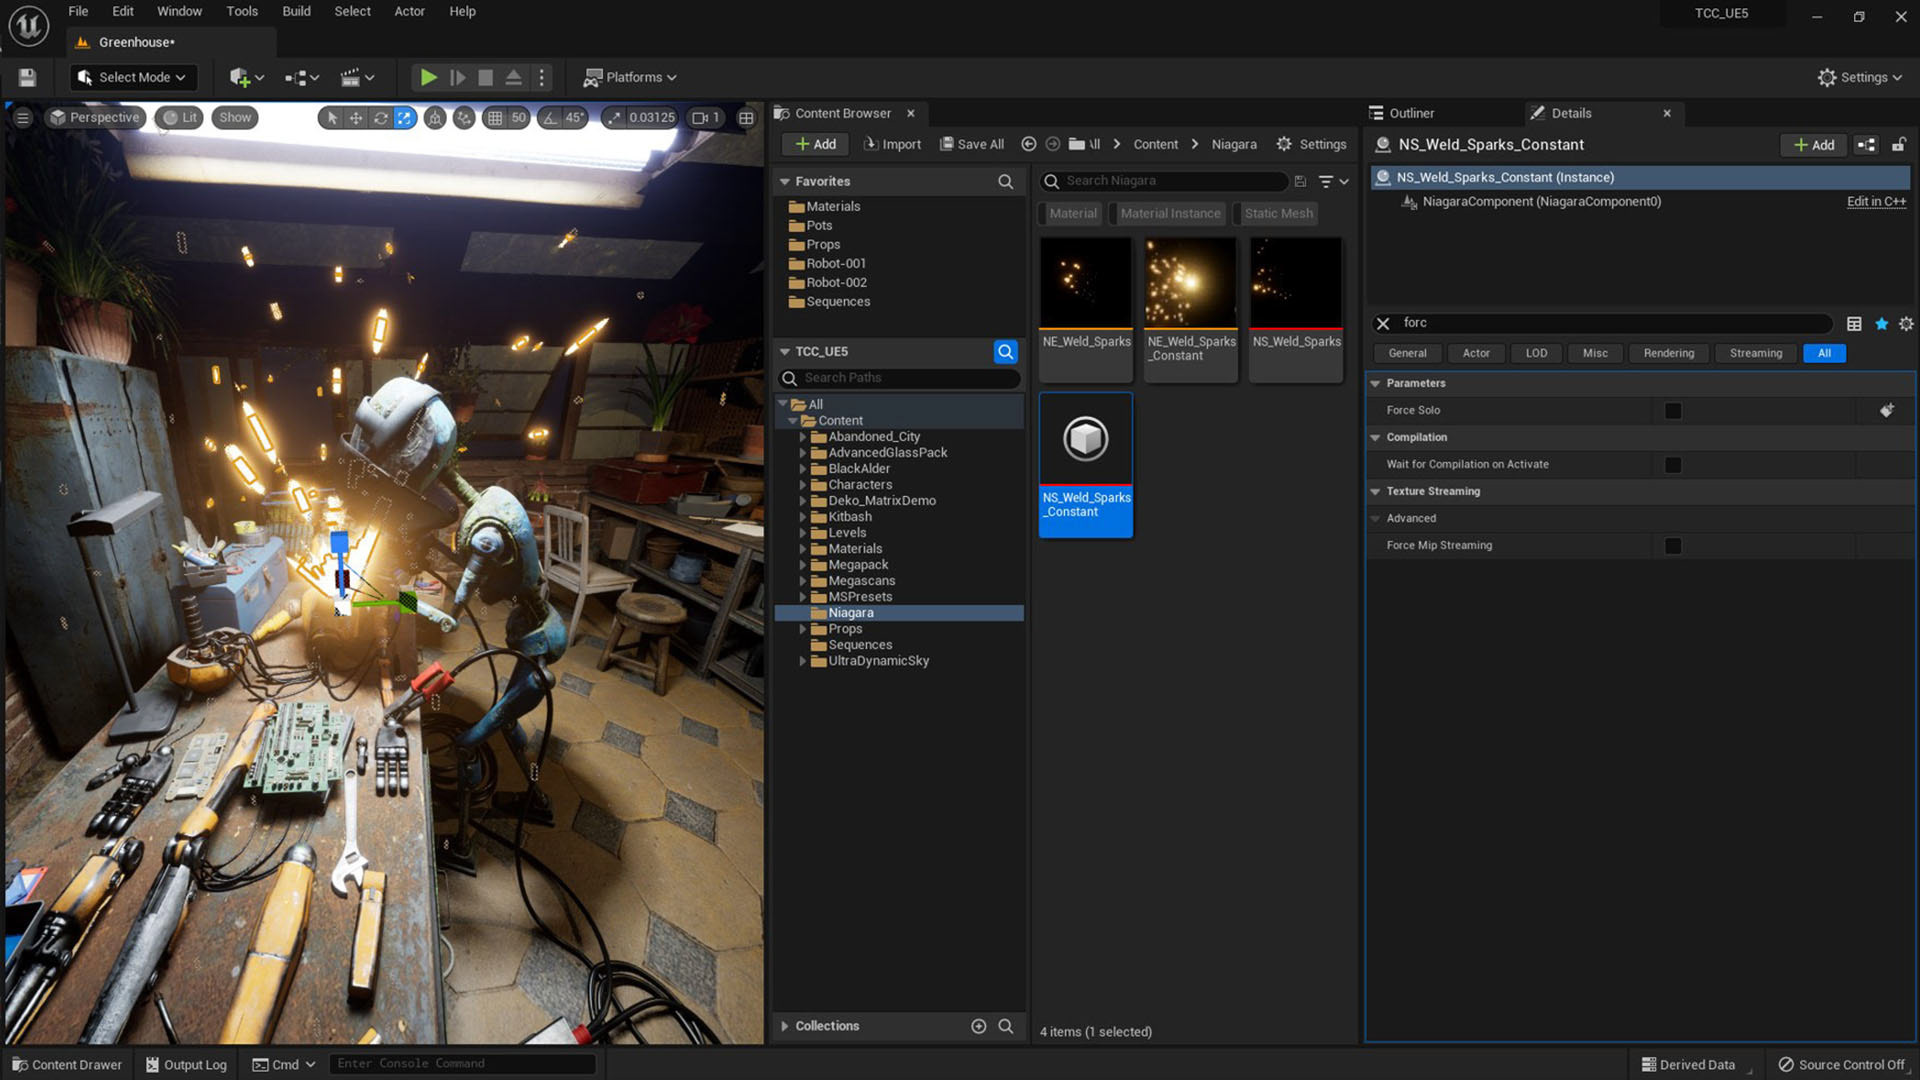Collapse the Parameters category

1375,384
